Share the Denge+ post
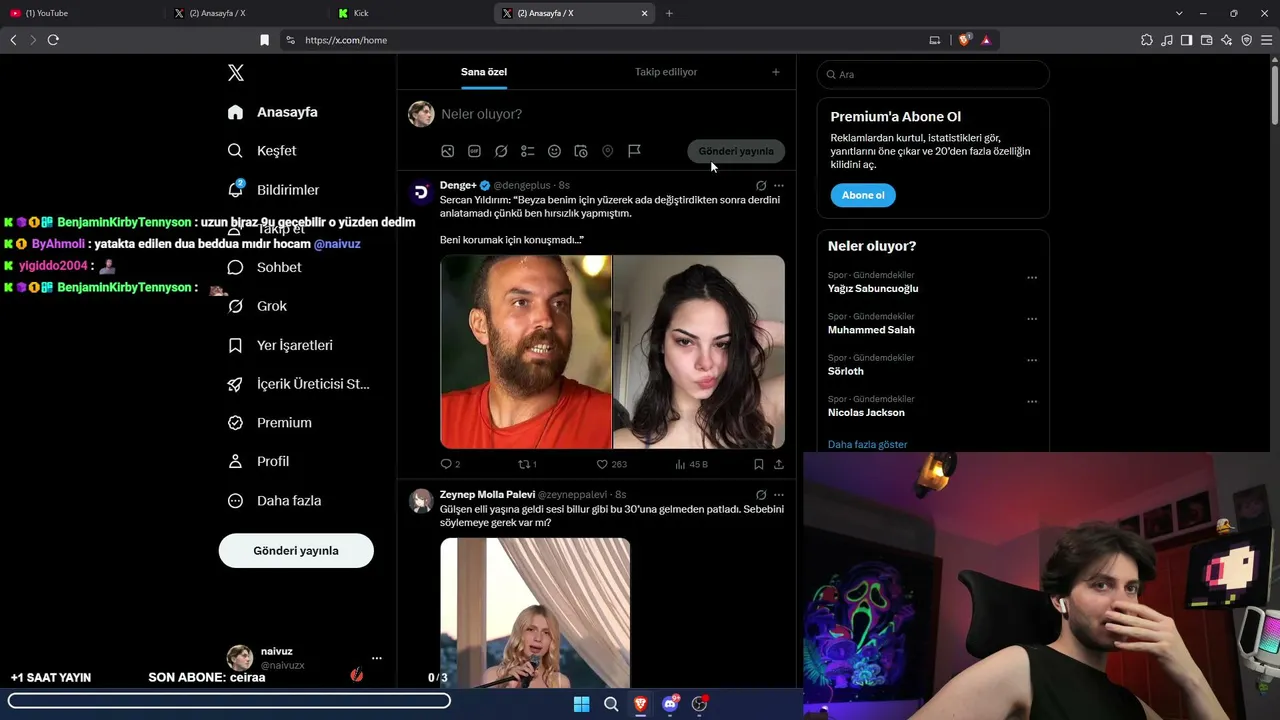 [779, 464]
